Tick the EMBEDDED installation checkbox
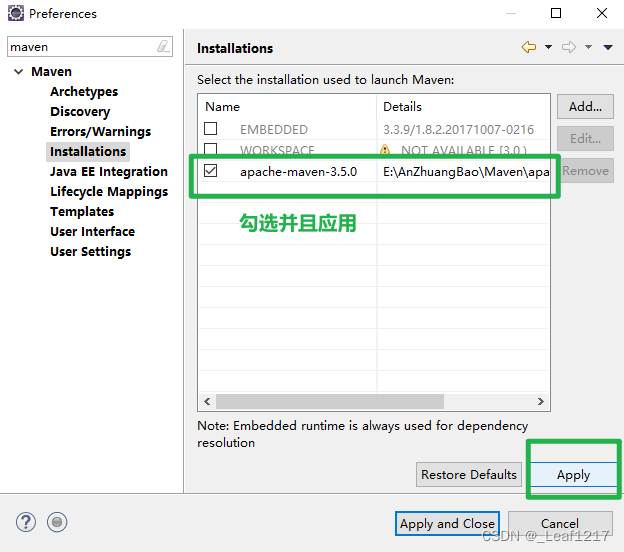The image size is (624, 552). [x=211, y=129]
